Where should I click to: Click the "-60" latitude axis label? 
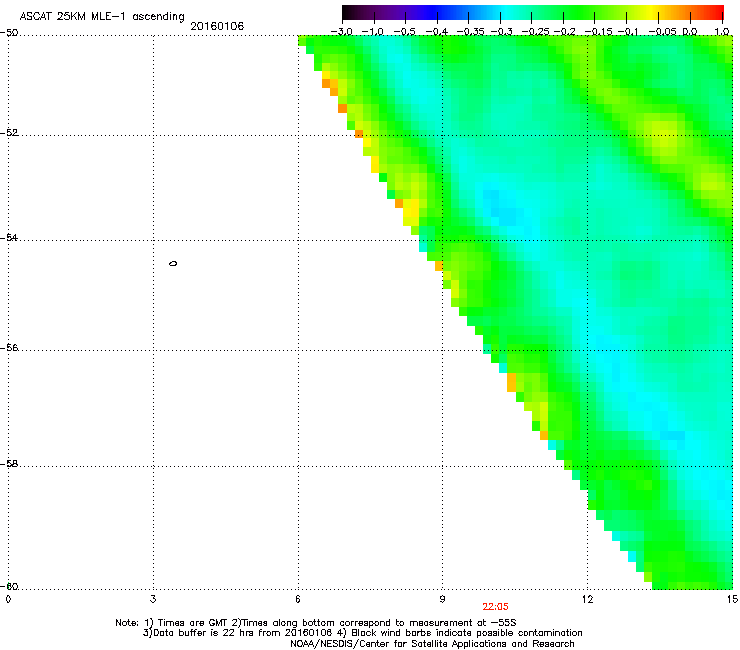(9, 586)
